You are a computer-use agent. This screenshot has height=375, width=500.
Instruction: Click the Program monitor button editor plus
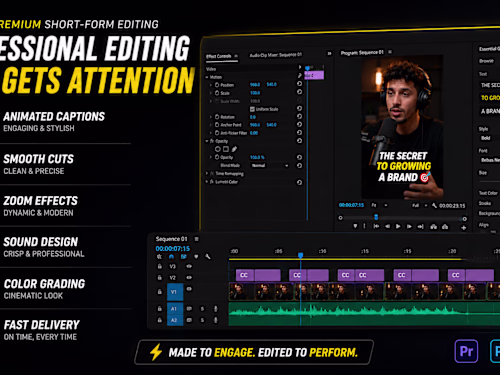pos(463,228)
